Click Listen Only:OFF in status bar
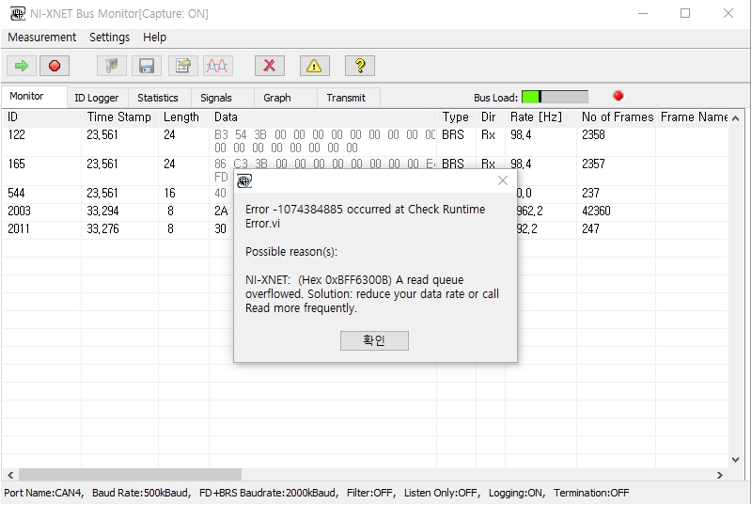 (441, 493)
